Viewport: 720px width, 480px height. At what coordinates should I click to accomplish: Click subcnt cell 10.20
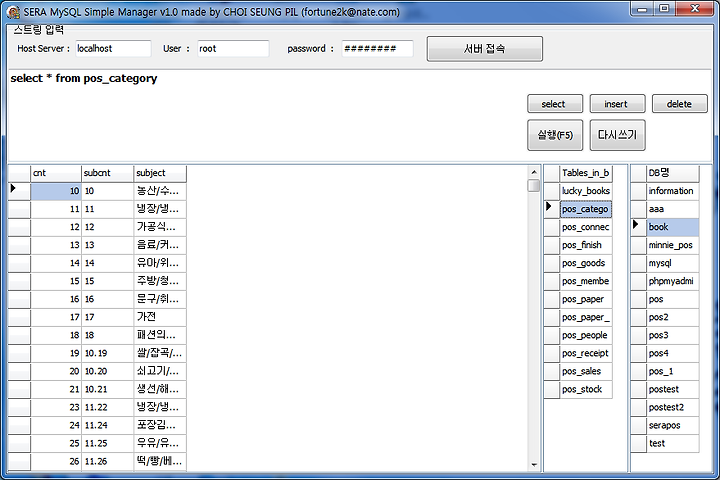tap(107, 371)
